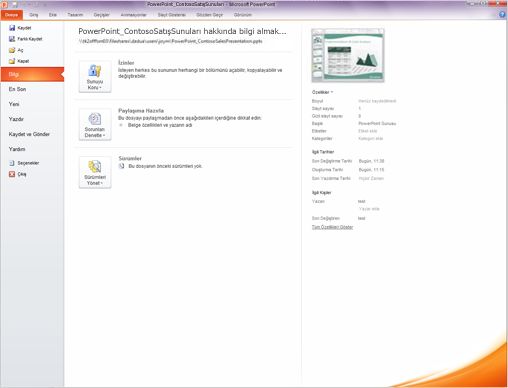Click the İlgili Kişiler heading
The height and width of the screenshot is (388, 508).
click(322, 193)
